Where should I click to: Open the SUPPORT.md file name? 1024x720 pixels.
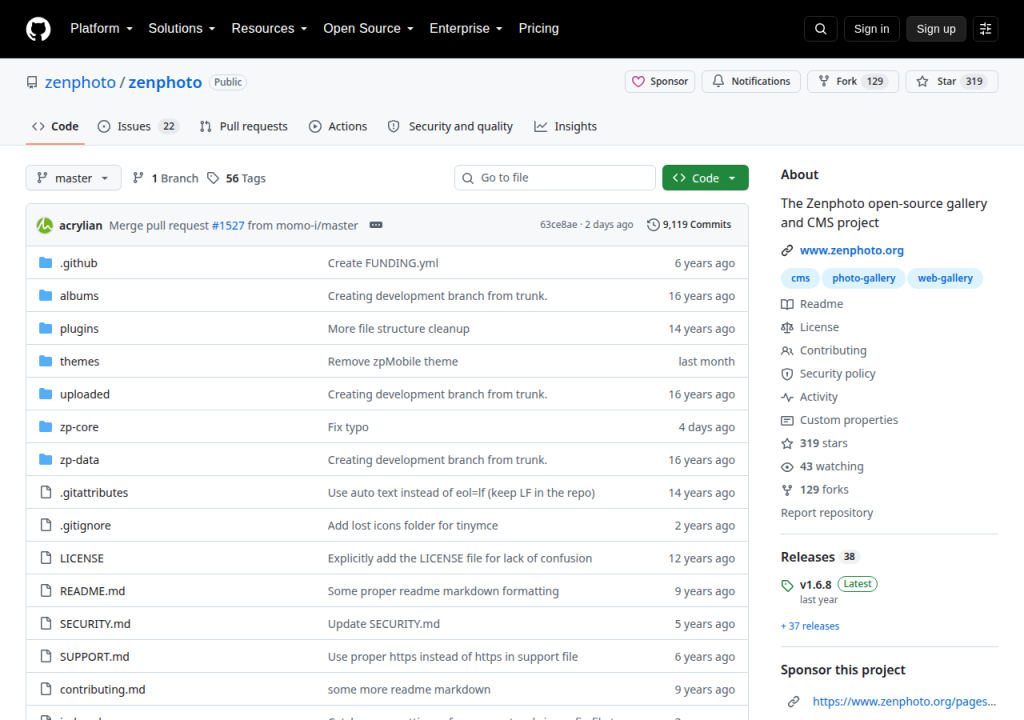pos(95,657)
